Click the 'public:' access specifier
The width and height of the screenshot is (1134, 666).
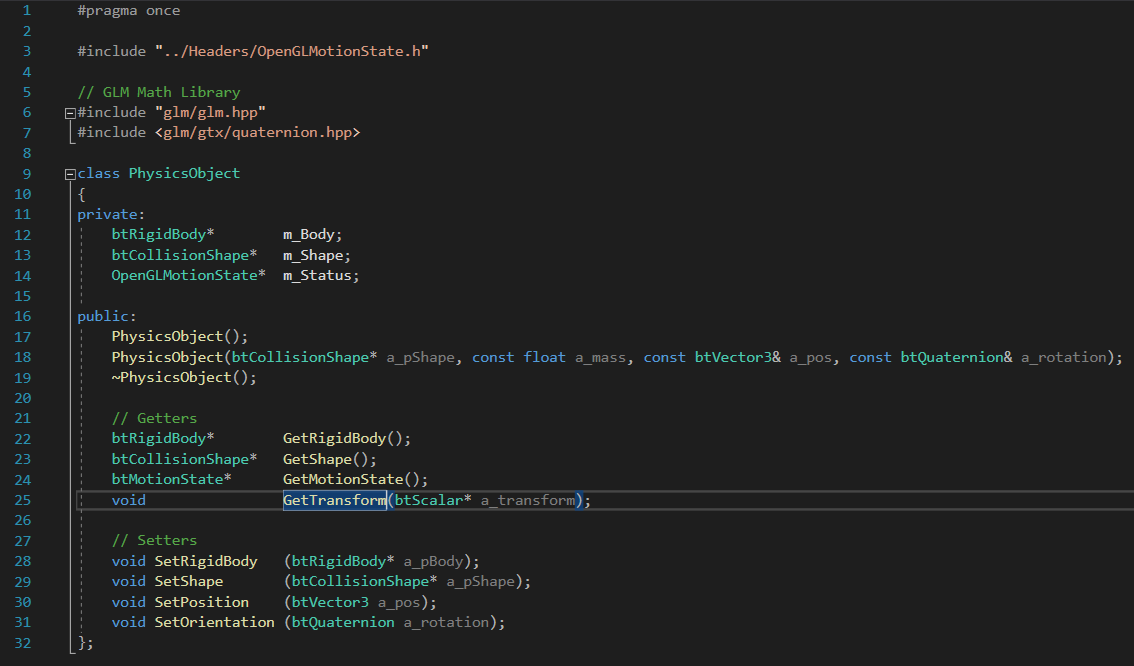coord(107,316)
